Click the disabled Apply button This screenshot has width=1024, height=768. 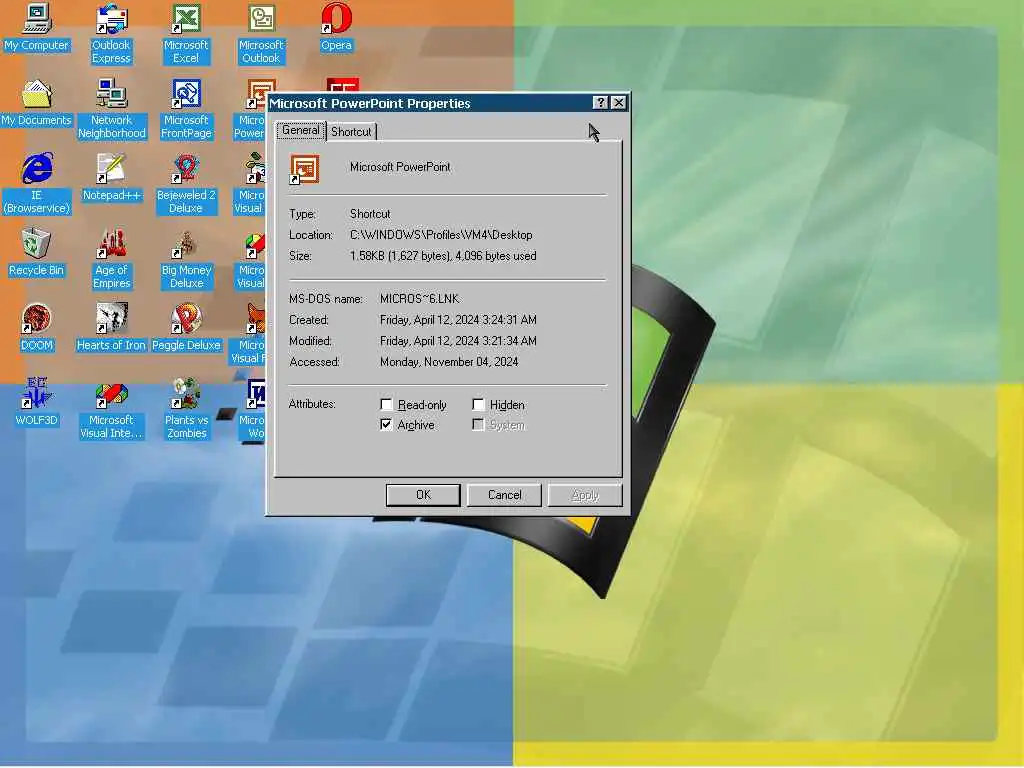pyautogui.click(x=584, y=495)
